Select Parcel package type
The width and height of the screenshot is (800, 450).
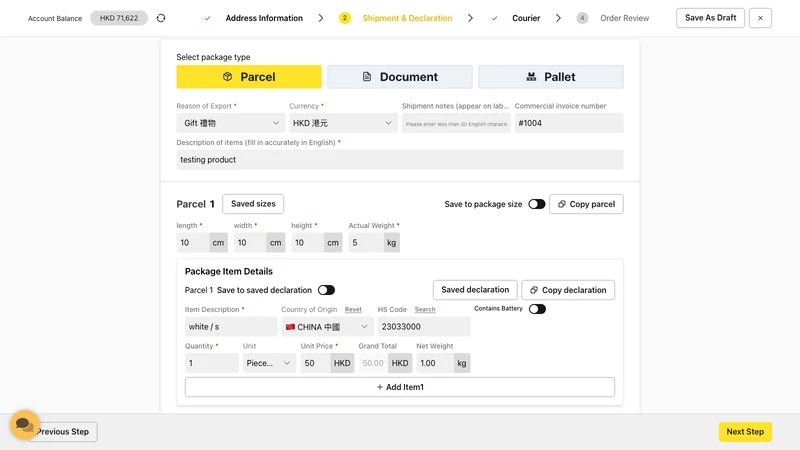(x=249, y=77)
